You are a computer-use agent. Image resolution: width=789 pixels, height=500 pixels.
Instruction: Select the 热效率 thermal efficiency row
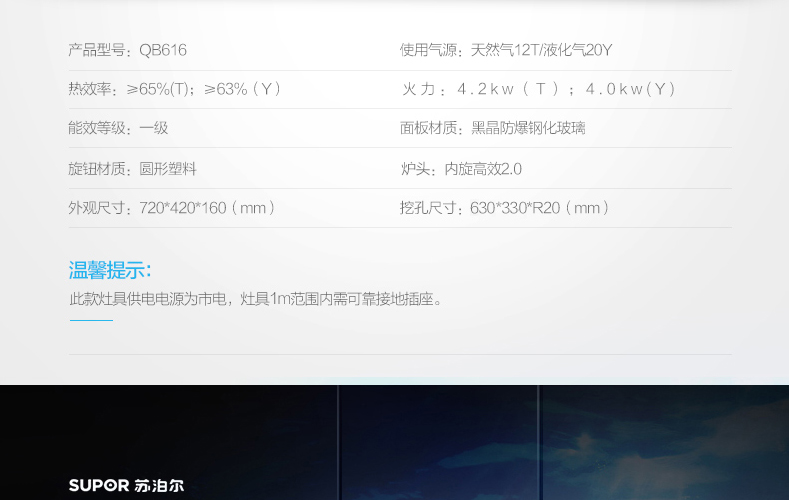click(175, 89)
